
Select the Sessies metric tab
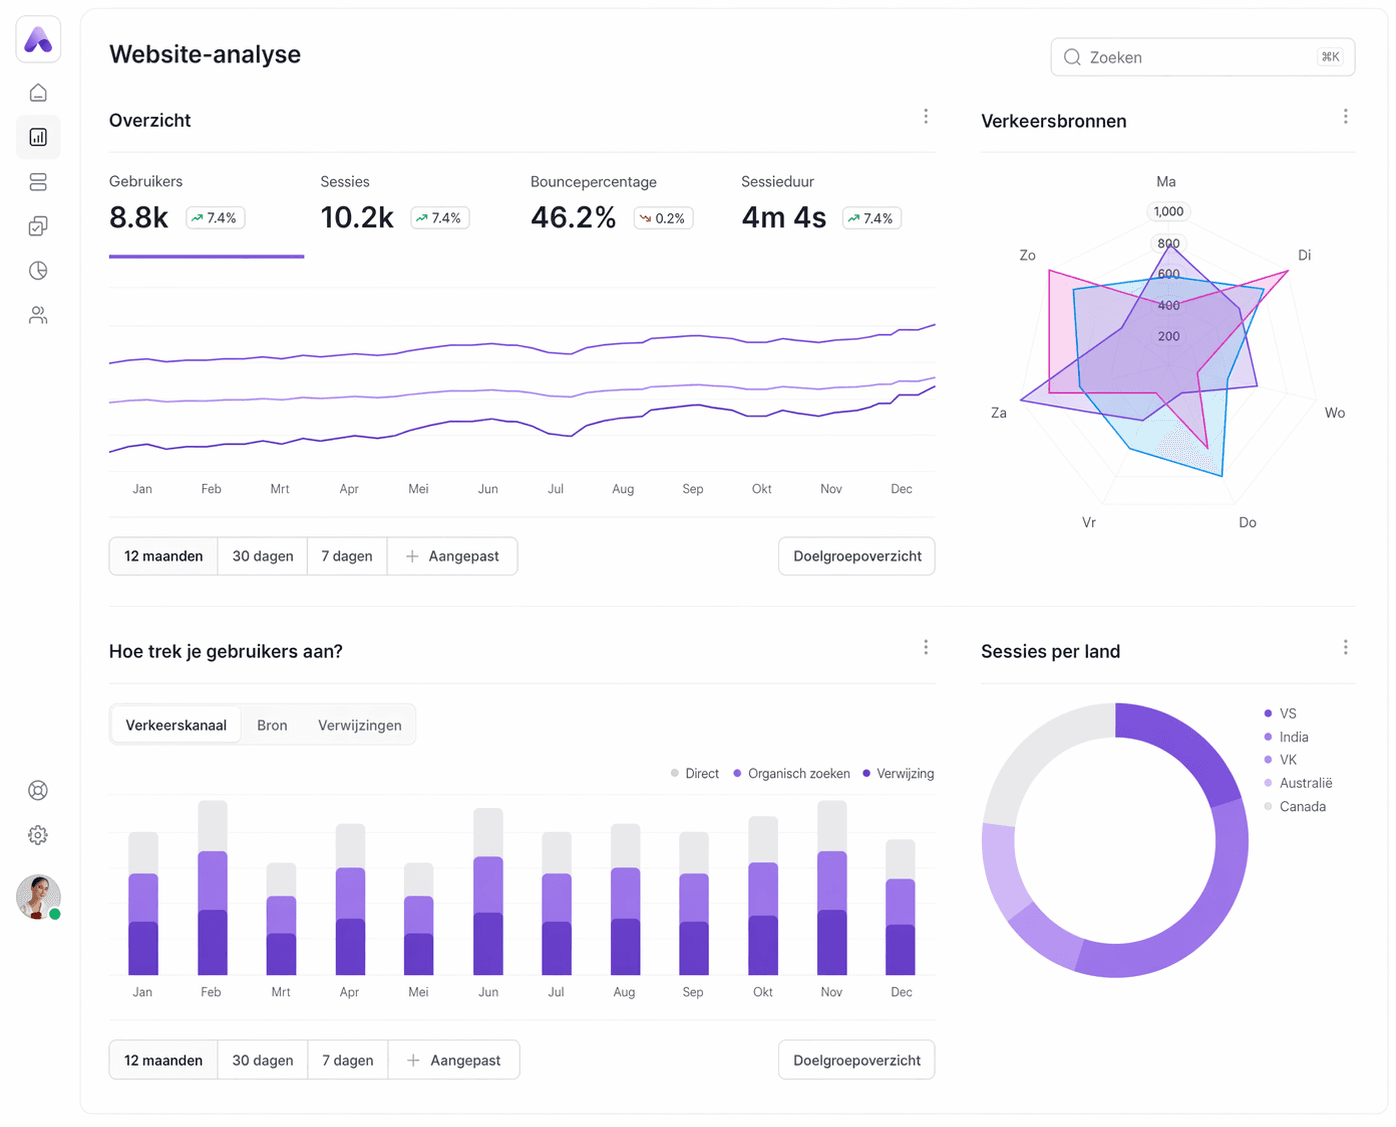[x=395, y=204]
